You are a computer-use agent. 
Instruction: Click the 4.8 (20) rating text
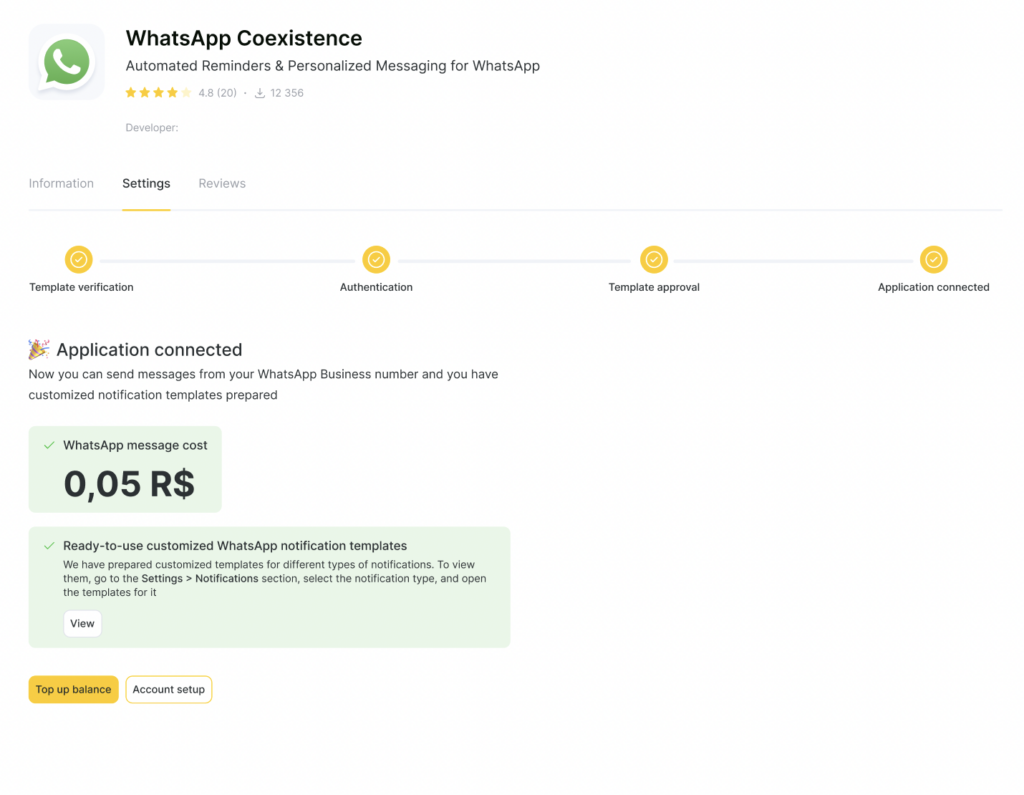217,93
